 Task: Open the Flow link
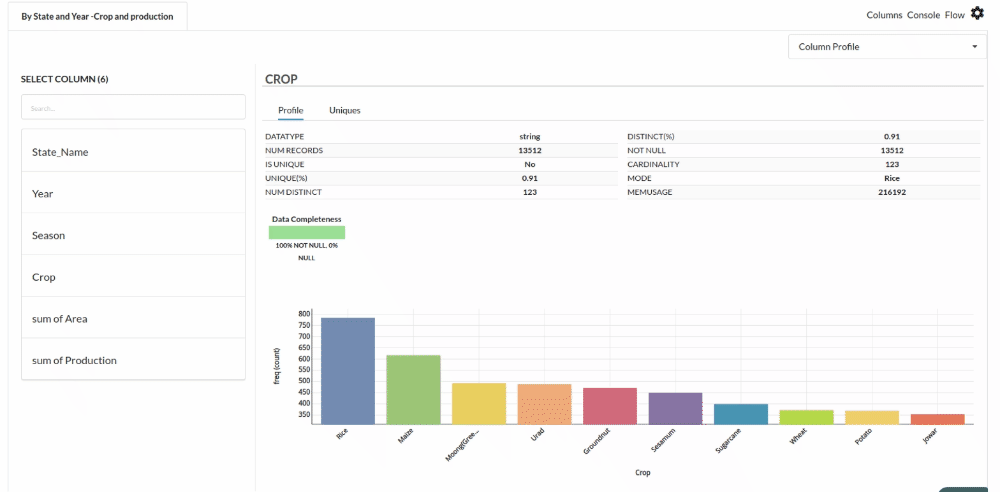tap(955, 15)
